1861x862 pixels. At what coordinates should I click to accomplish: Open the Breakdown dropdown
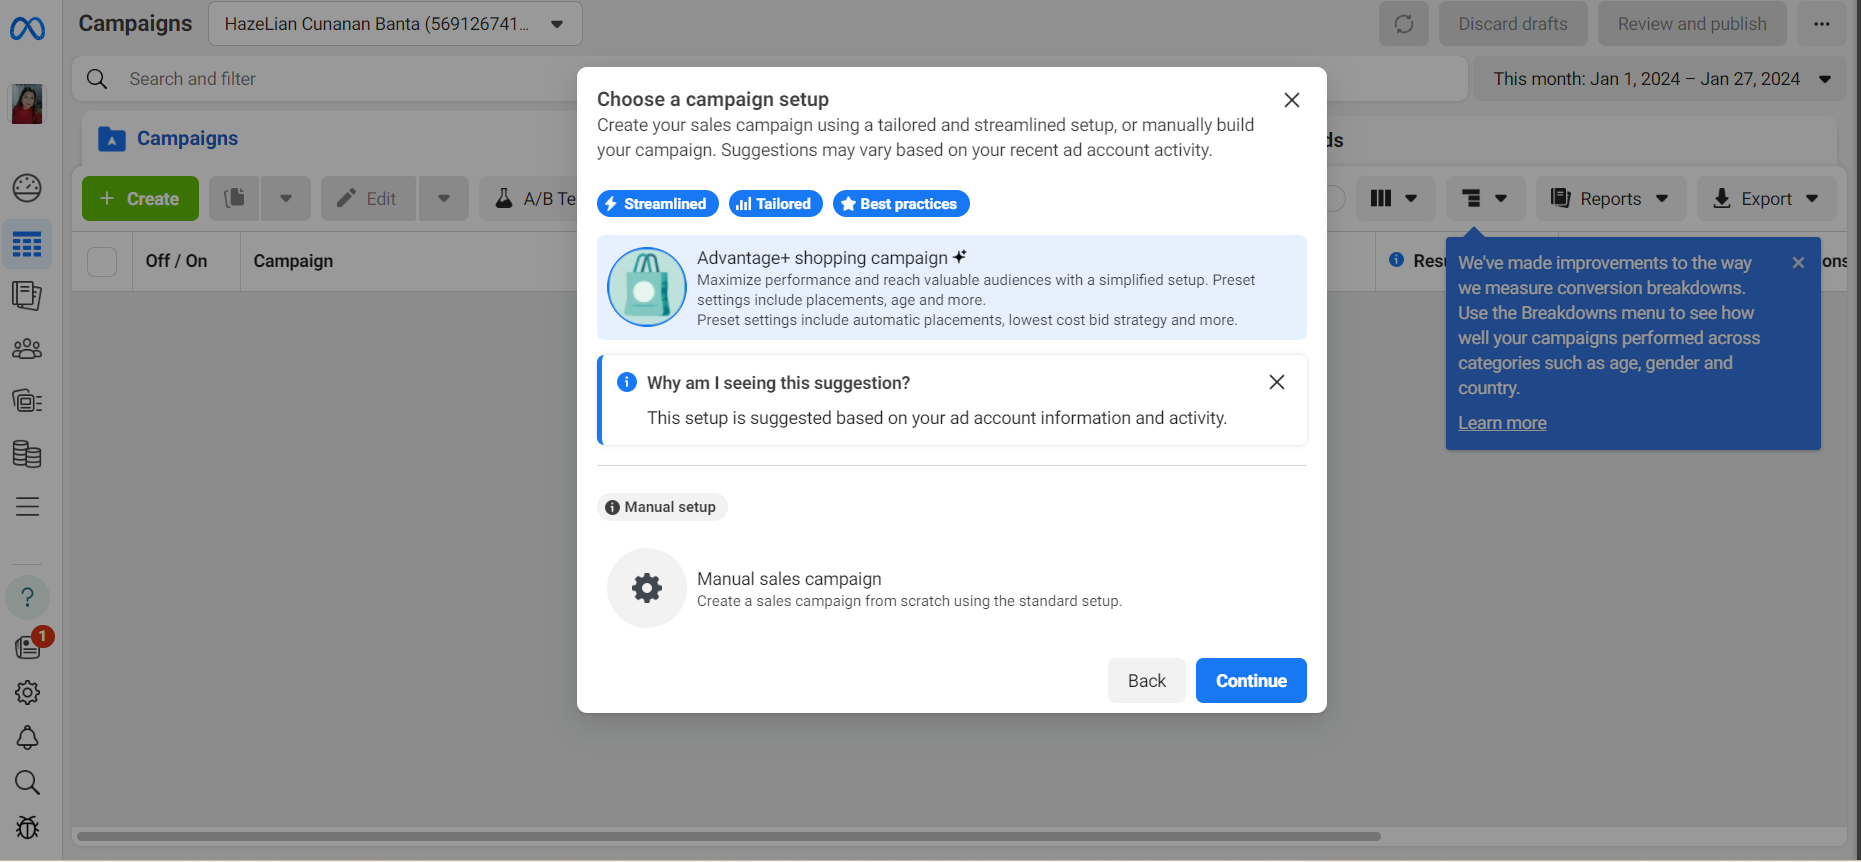click(1485, 199)
